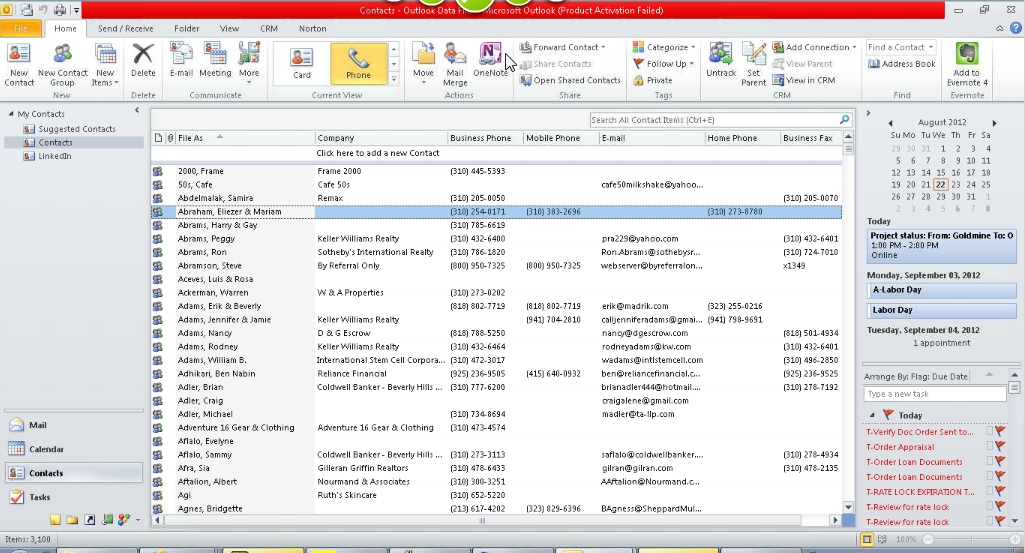Screen dimensions: 1025x553
Task: Open the CRM ribbon tab
Action: click(x=268, y=29)
